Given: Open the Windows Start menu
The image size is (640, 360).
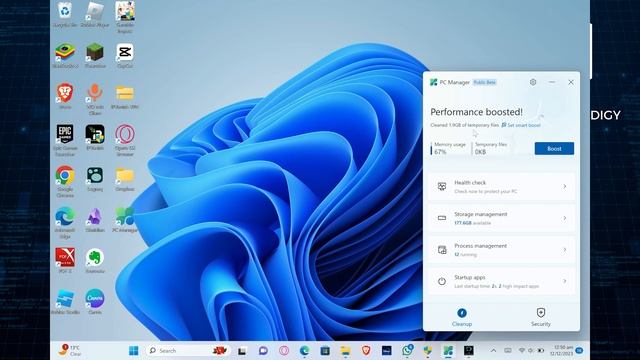Looking at the screenshot, I should [133, 350].
